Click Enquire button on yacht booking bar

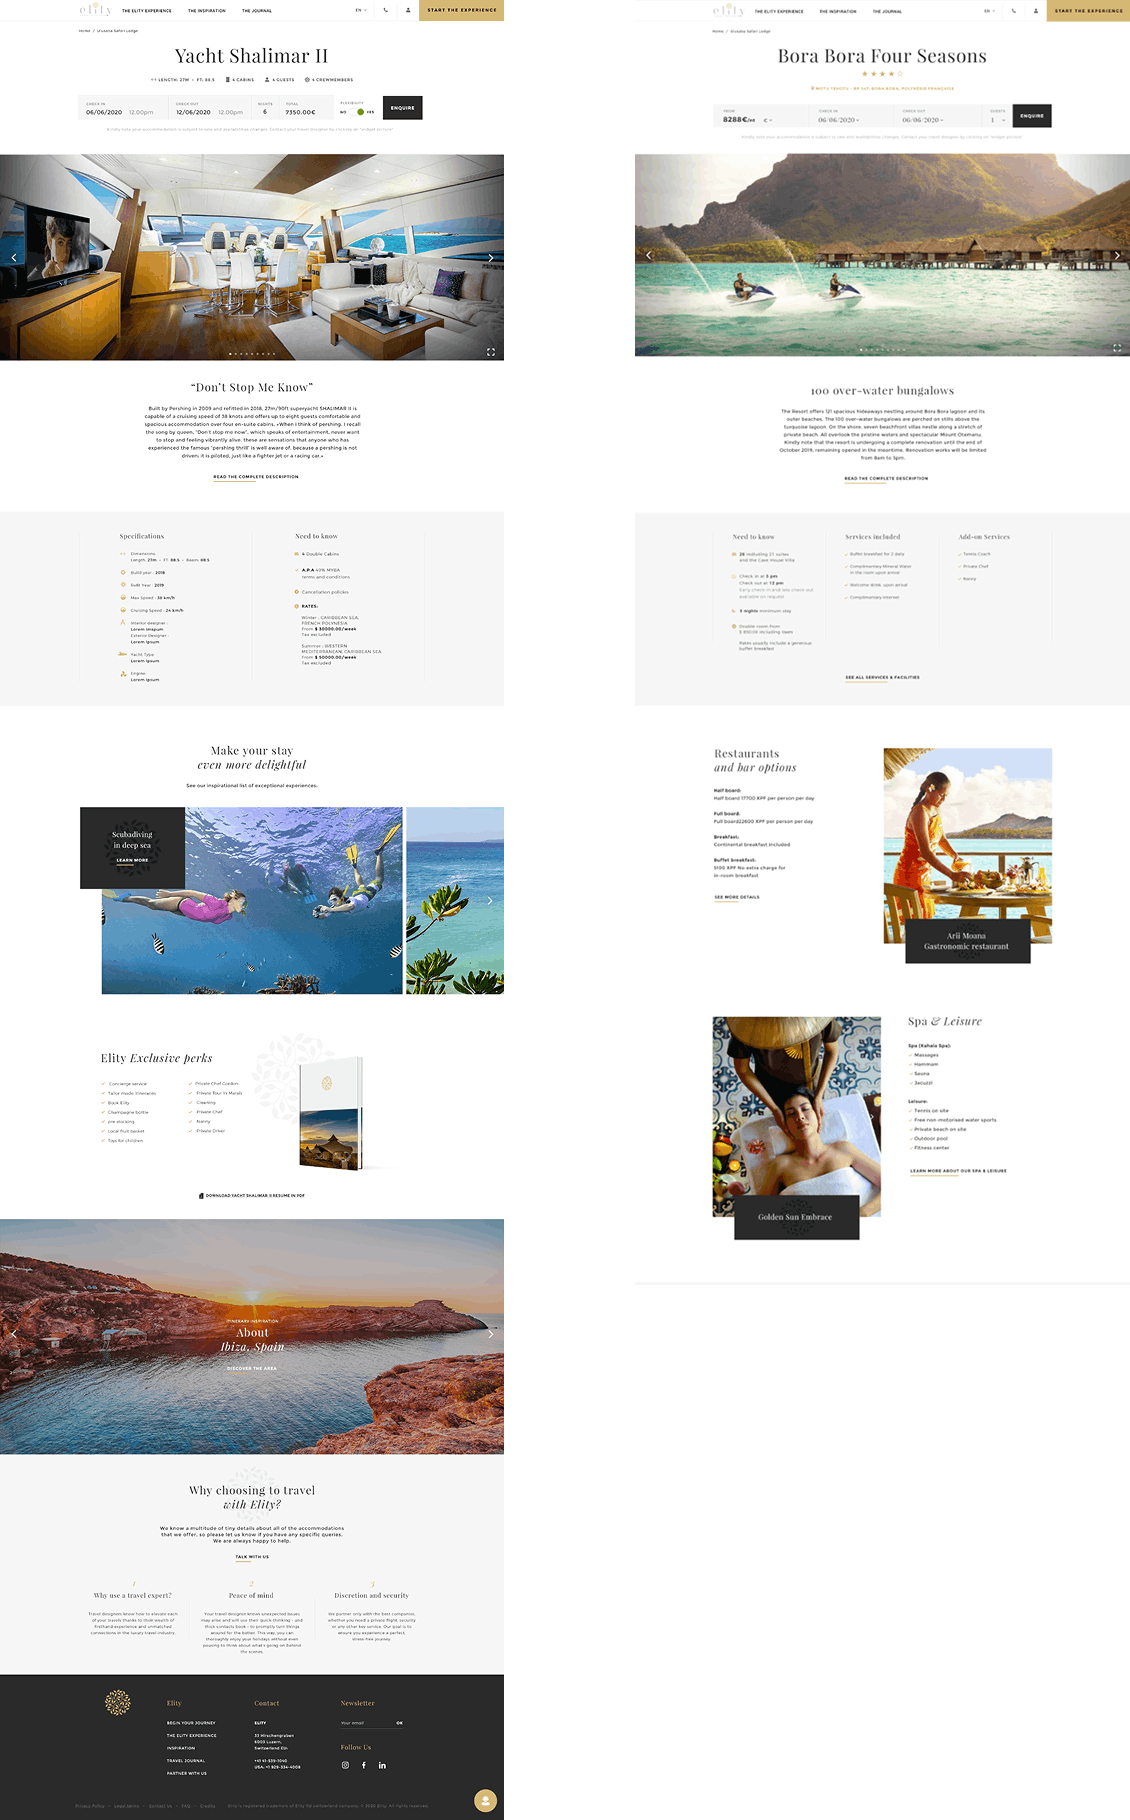pyautogui.click(x=403, y=108)
